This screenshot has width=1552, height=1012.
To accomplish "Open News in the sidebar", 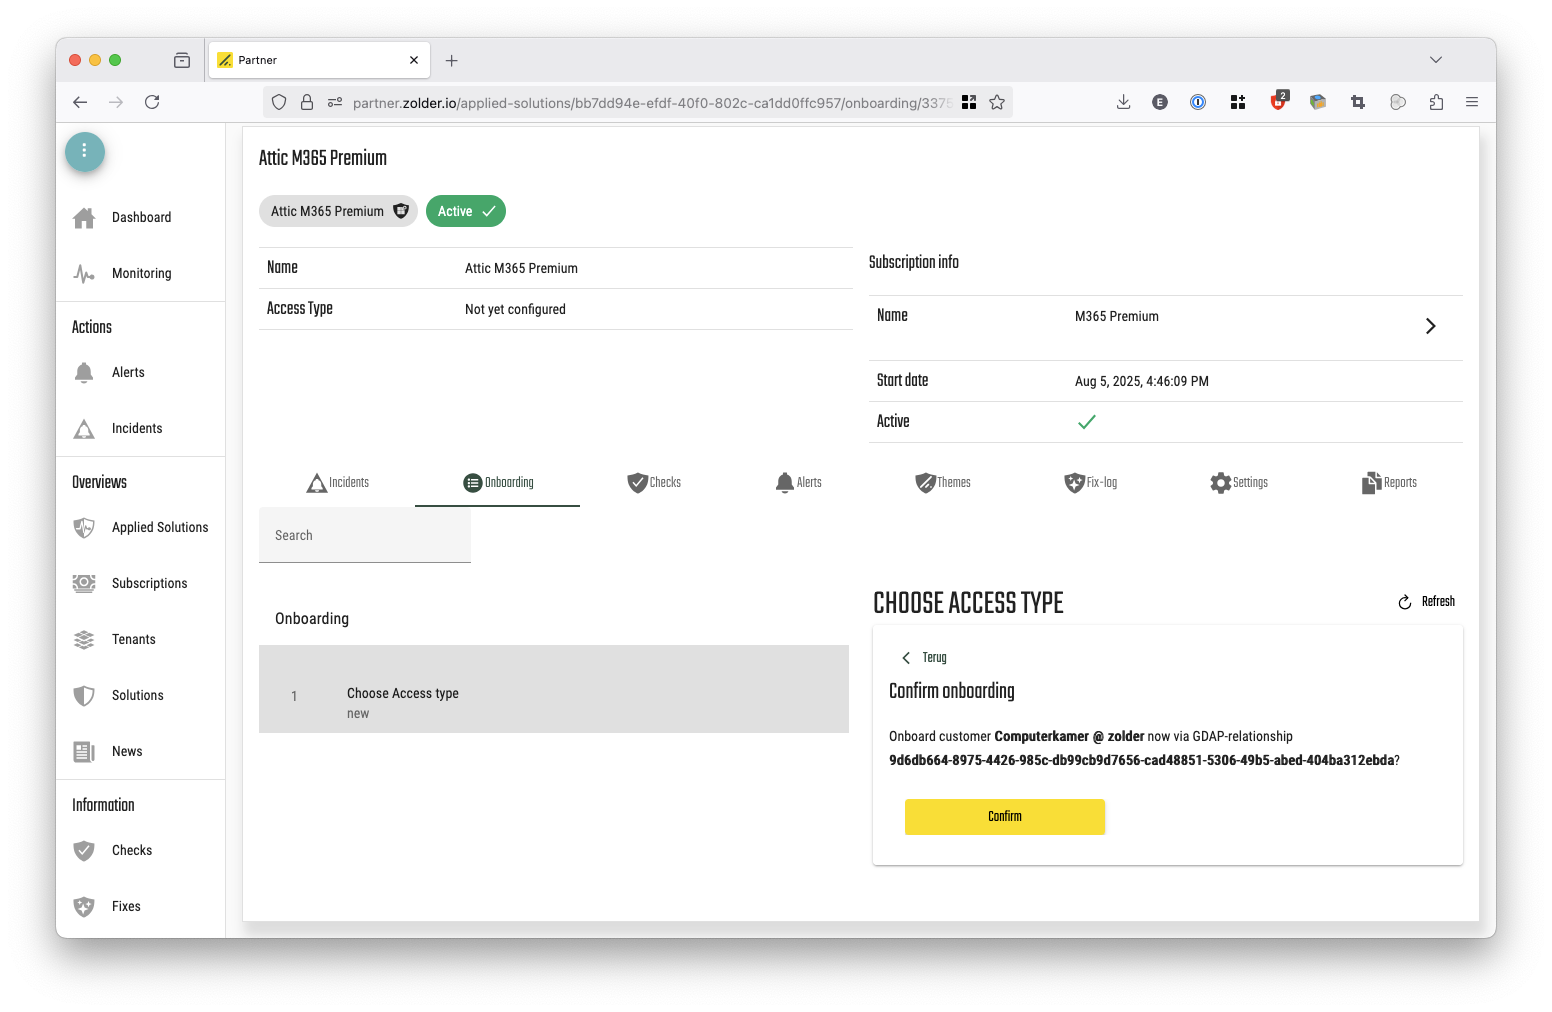I will (x=127, y=752).
